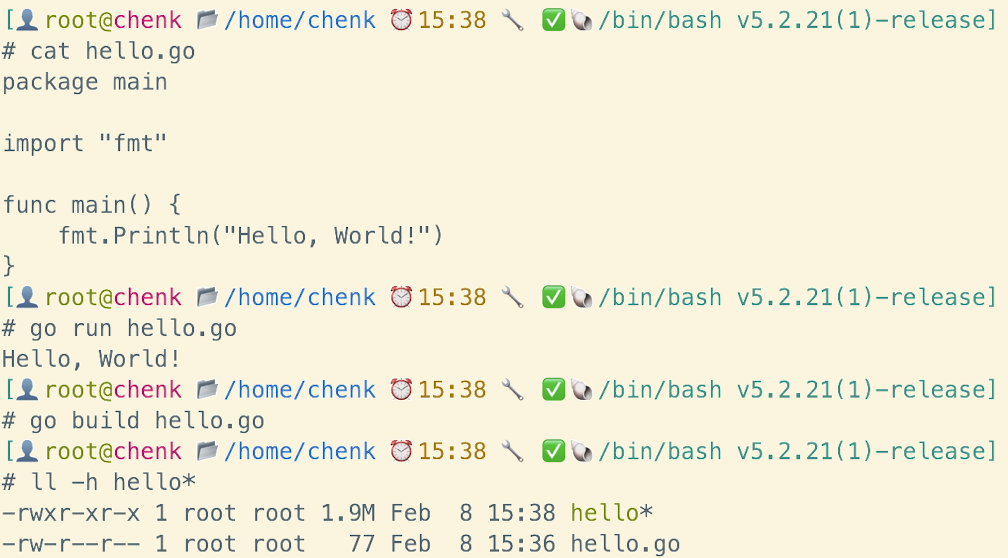Image resolution: width=1008 pixels, height=558 pixels.
Task: Click the "go run hello.go" command
Action: [x=133, y=328]
